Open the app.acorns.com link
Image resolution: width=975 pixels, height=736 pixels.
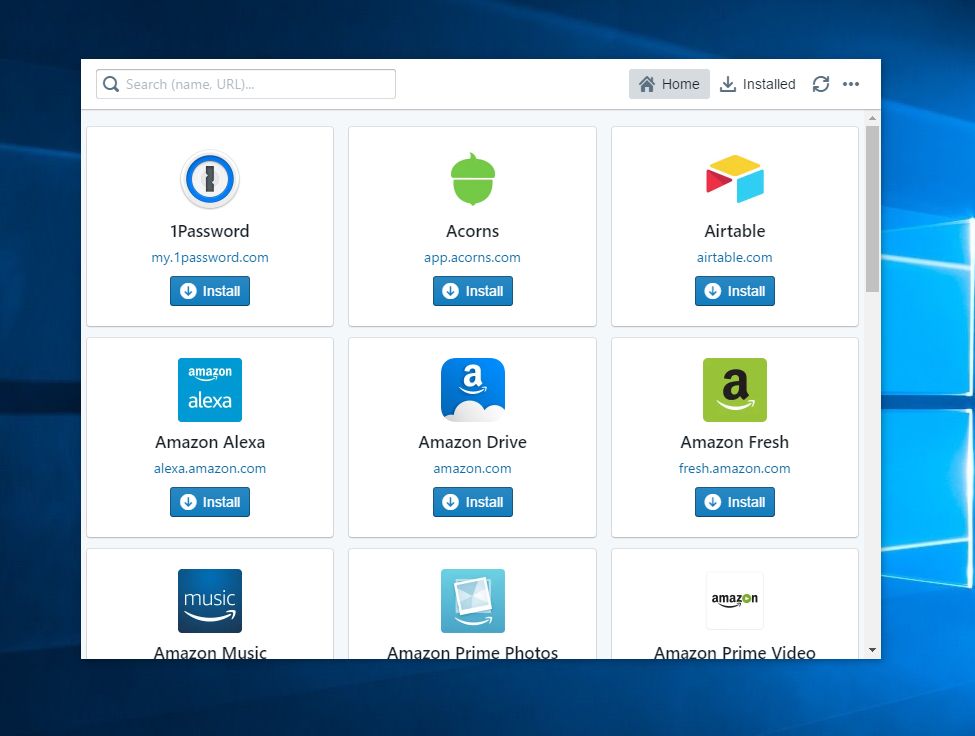(473, 257)
